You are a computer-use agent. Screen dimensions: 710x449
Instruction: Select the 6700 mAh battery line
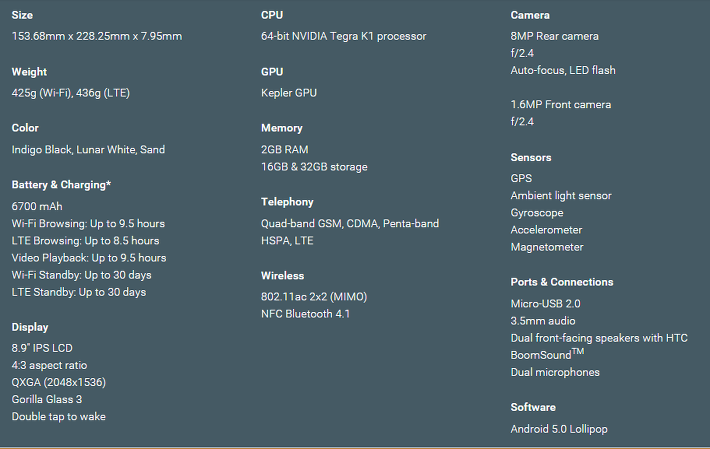37,206
